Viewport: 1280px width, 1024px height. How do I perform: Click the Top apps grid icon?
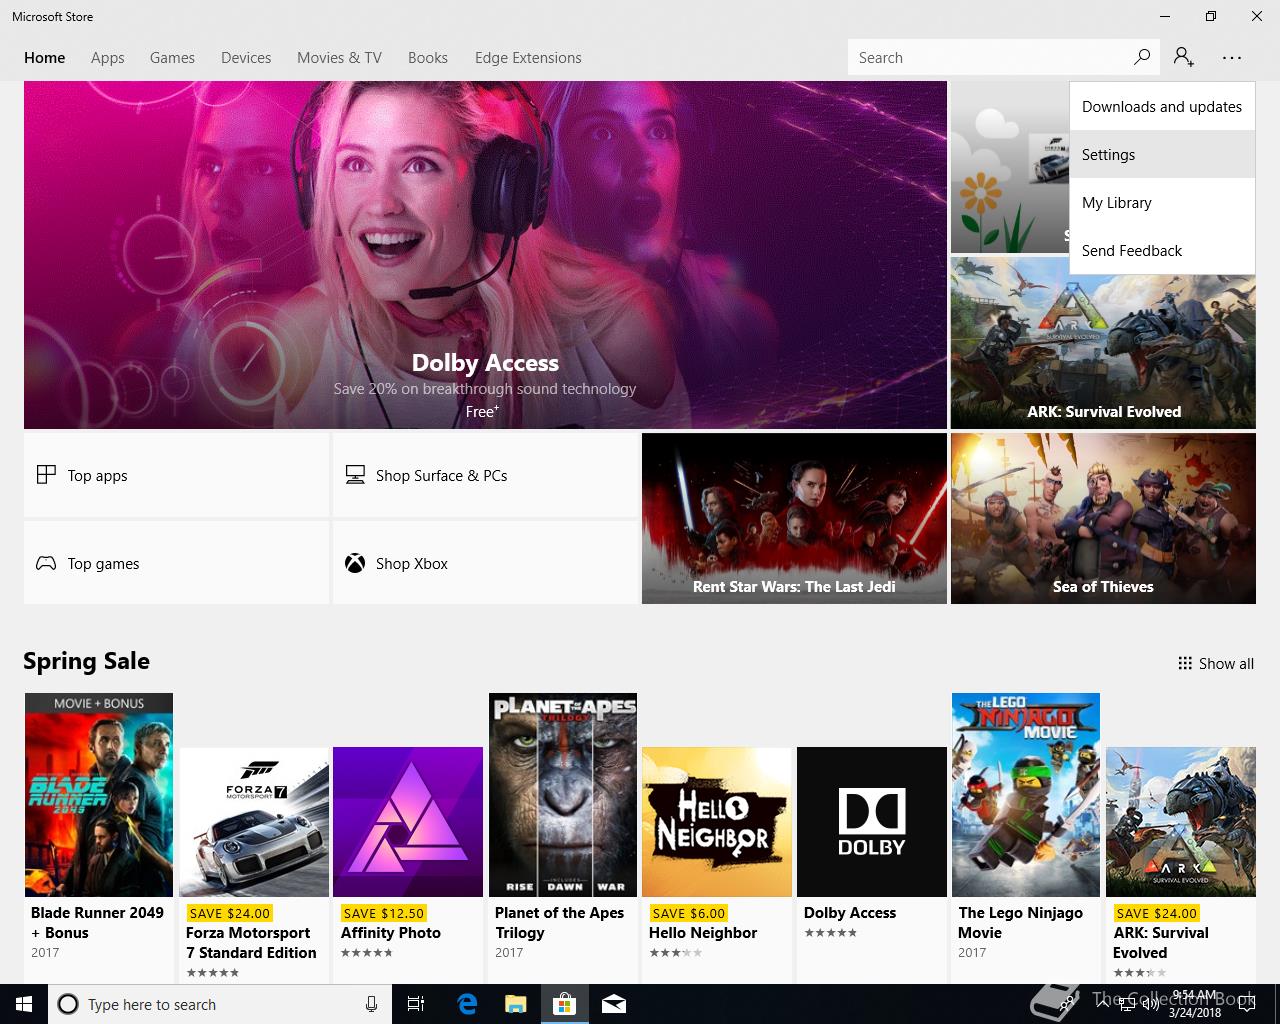click(x=46, y=475)
